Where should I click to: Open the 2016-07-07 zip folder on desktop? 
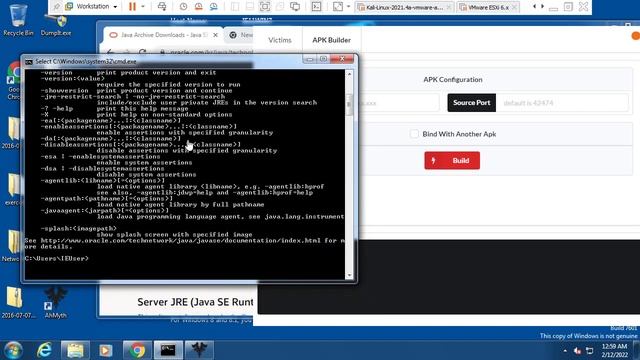pyautogui.click(x=18, y=302)
